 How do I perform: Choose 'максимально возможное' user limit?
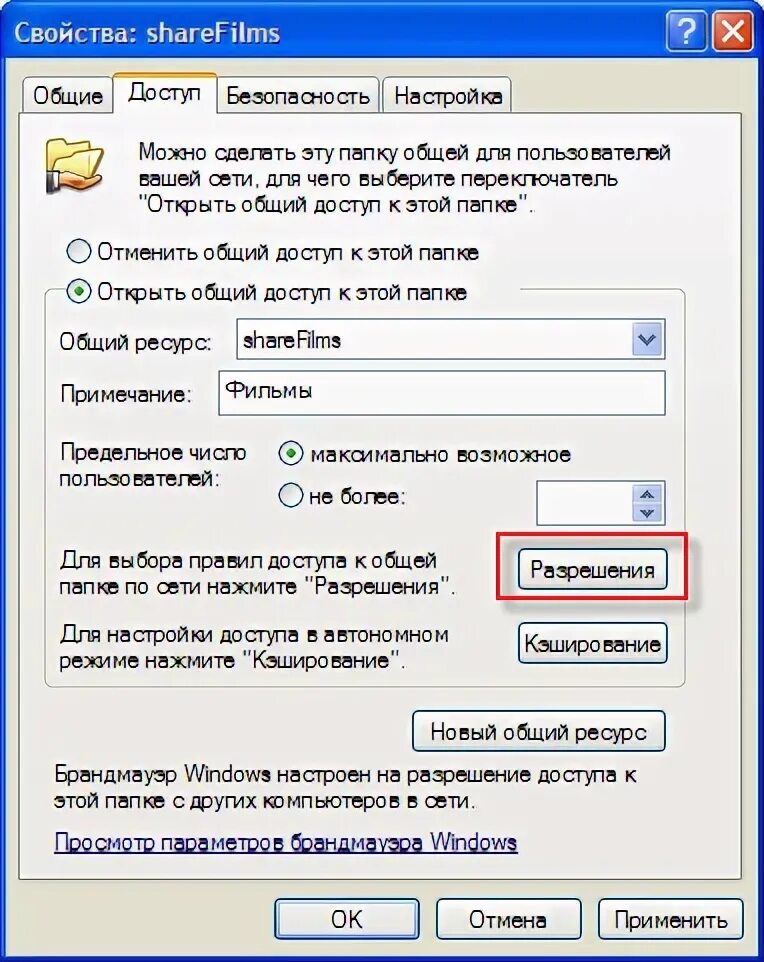click(x=291, y=454)
